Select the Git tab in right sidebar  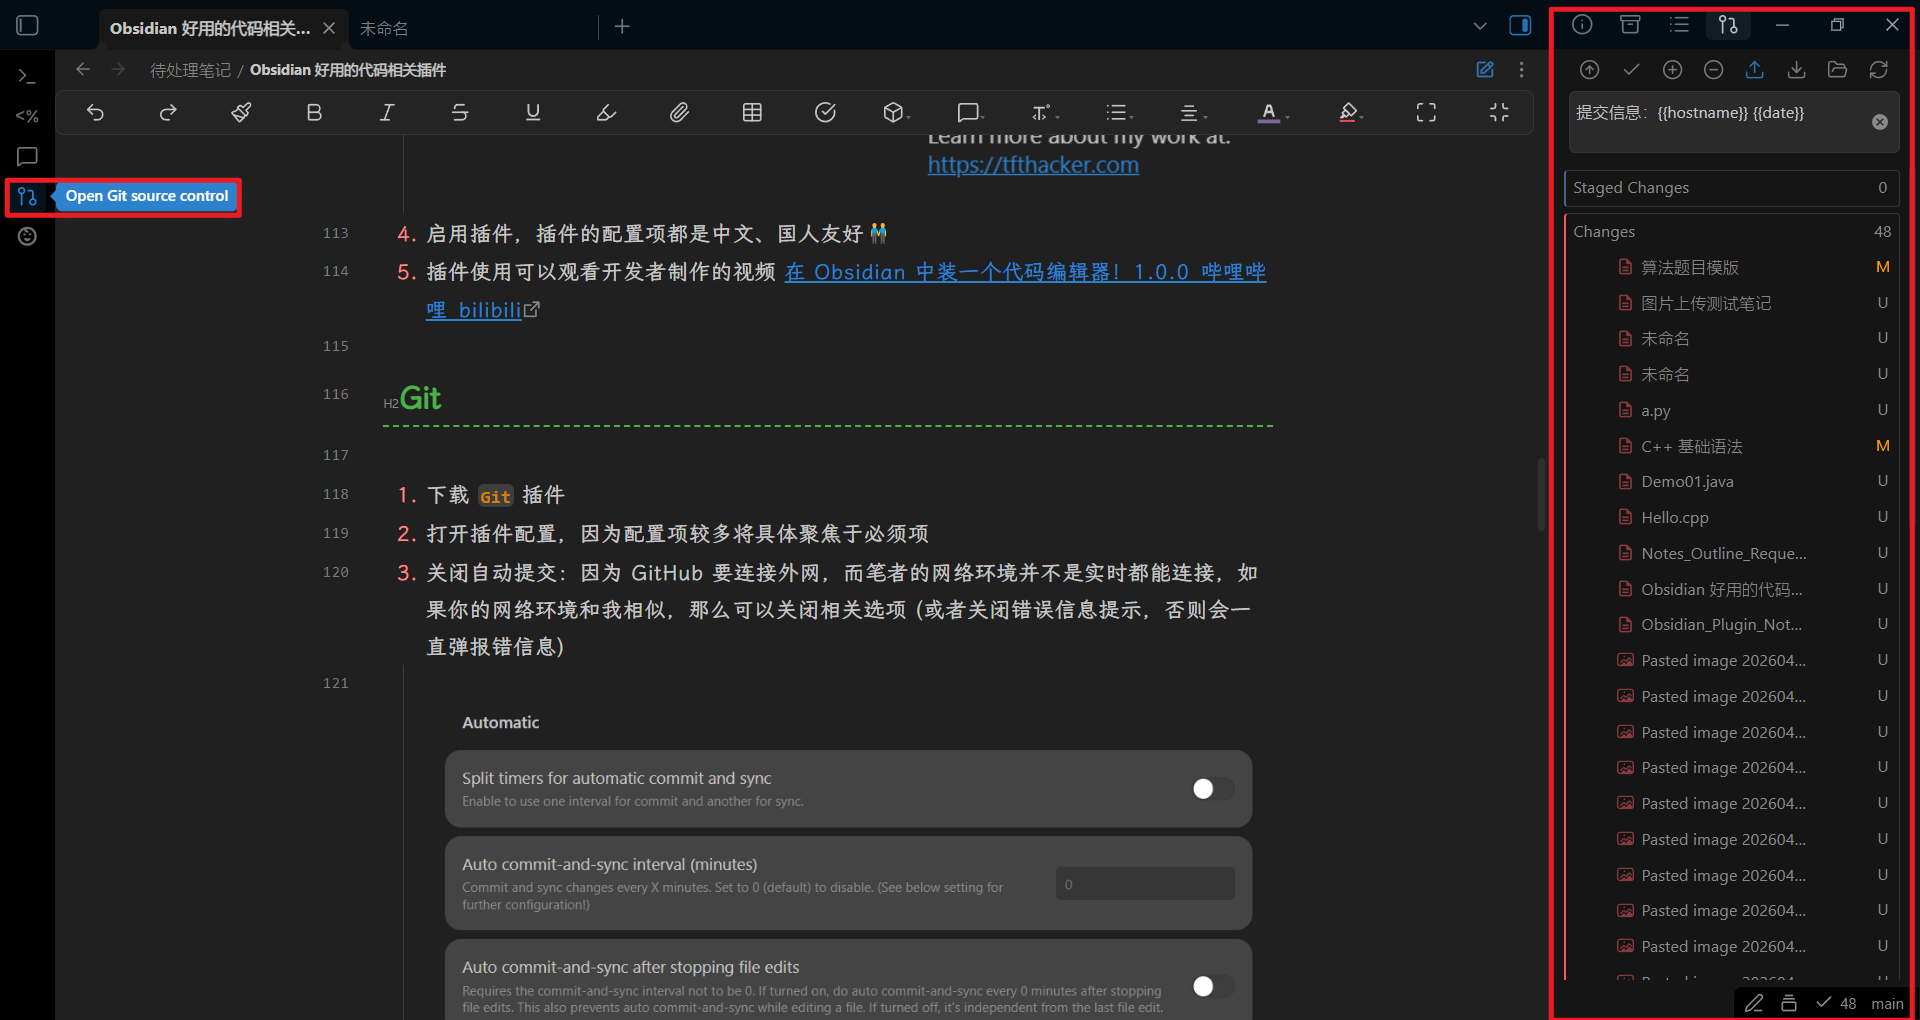(x=1728, y=25)
